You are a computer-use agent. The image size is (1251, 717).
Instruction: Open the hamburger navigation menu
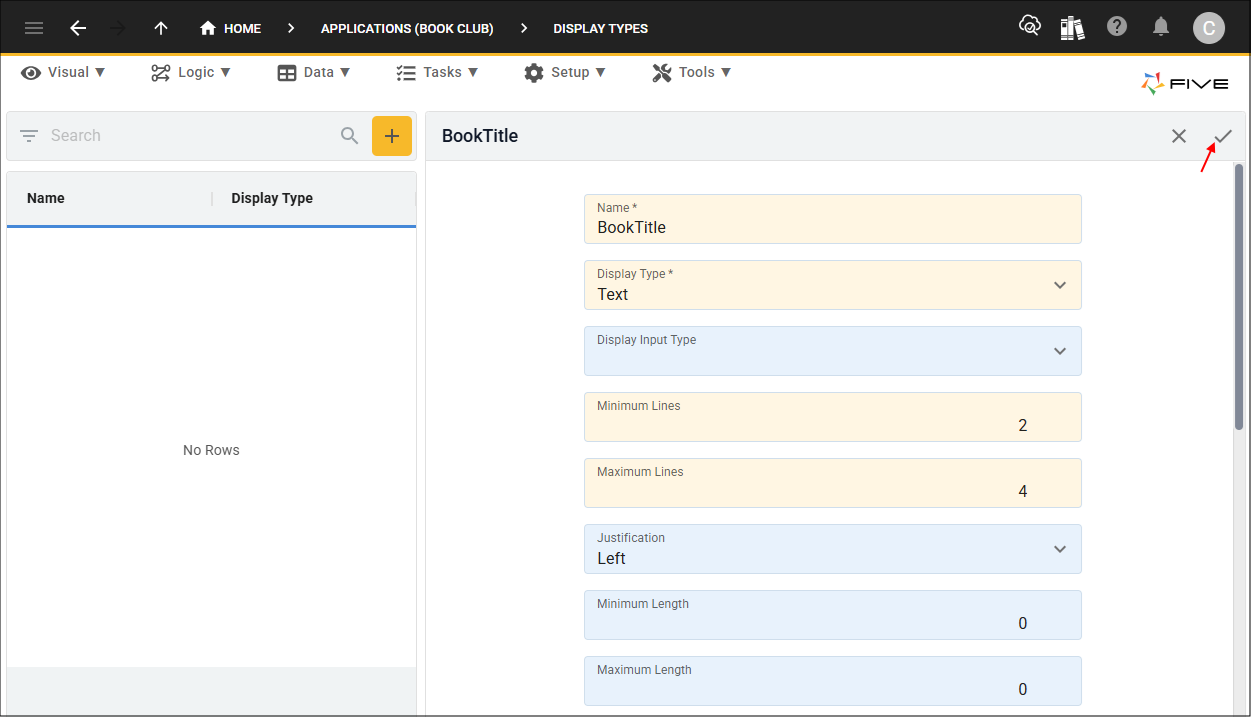(x=34, y=28)
